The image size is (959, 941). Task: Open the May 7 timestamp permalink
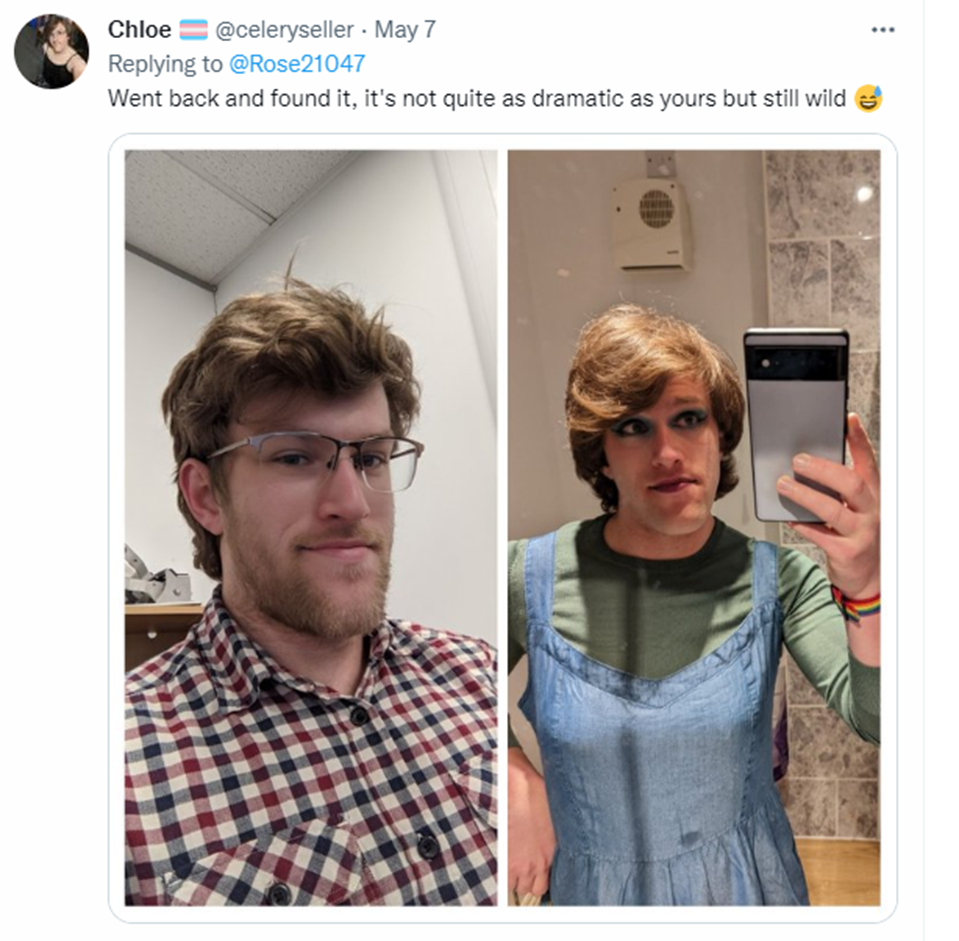[405, 30]
